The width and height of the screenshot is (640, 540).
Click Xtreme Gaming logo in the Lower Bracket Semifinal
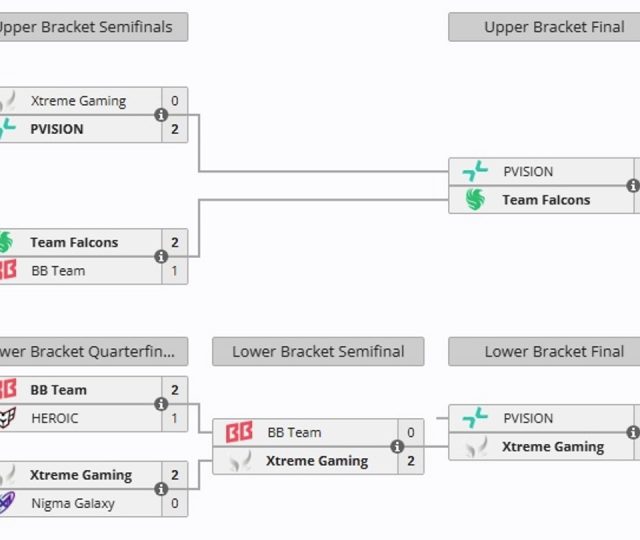tap(239, 461)
